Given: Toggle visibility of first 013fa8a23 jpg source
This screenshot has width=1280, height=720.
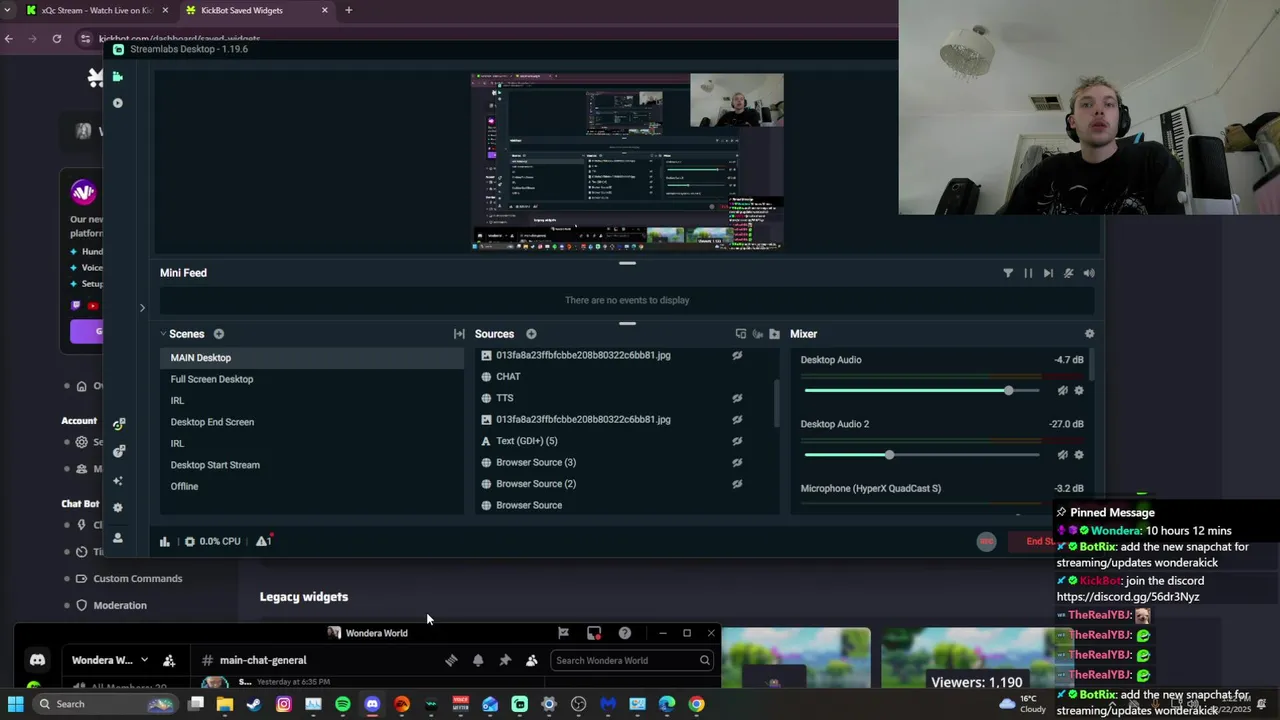Looking at the screenshot, I should (x=737, y=355).
